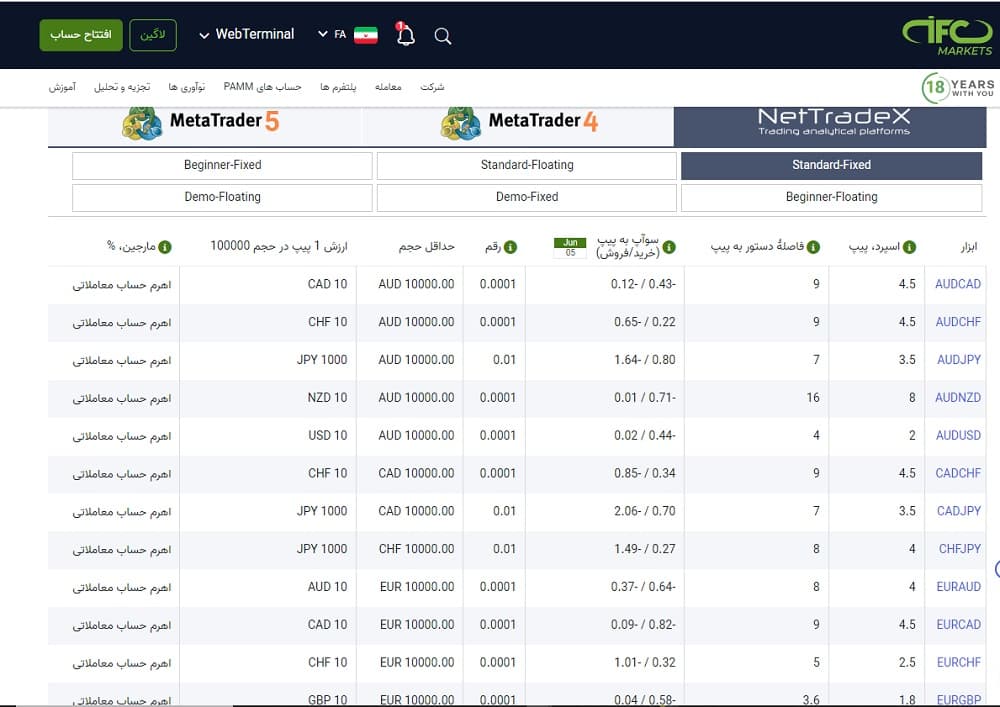This screenshot has width=1000, height=707.
Task: Open the AUDUSD instrument link
Action: pyautogui.click(x=958, y=435)
